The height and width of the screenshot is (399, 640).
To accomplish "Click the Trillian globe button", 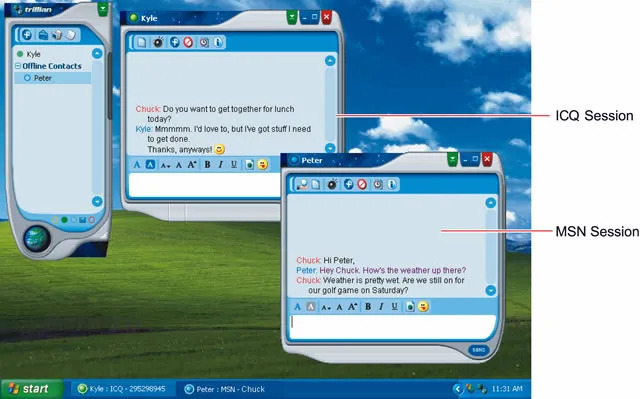I will (37, 239).
